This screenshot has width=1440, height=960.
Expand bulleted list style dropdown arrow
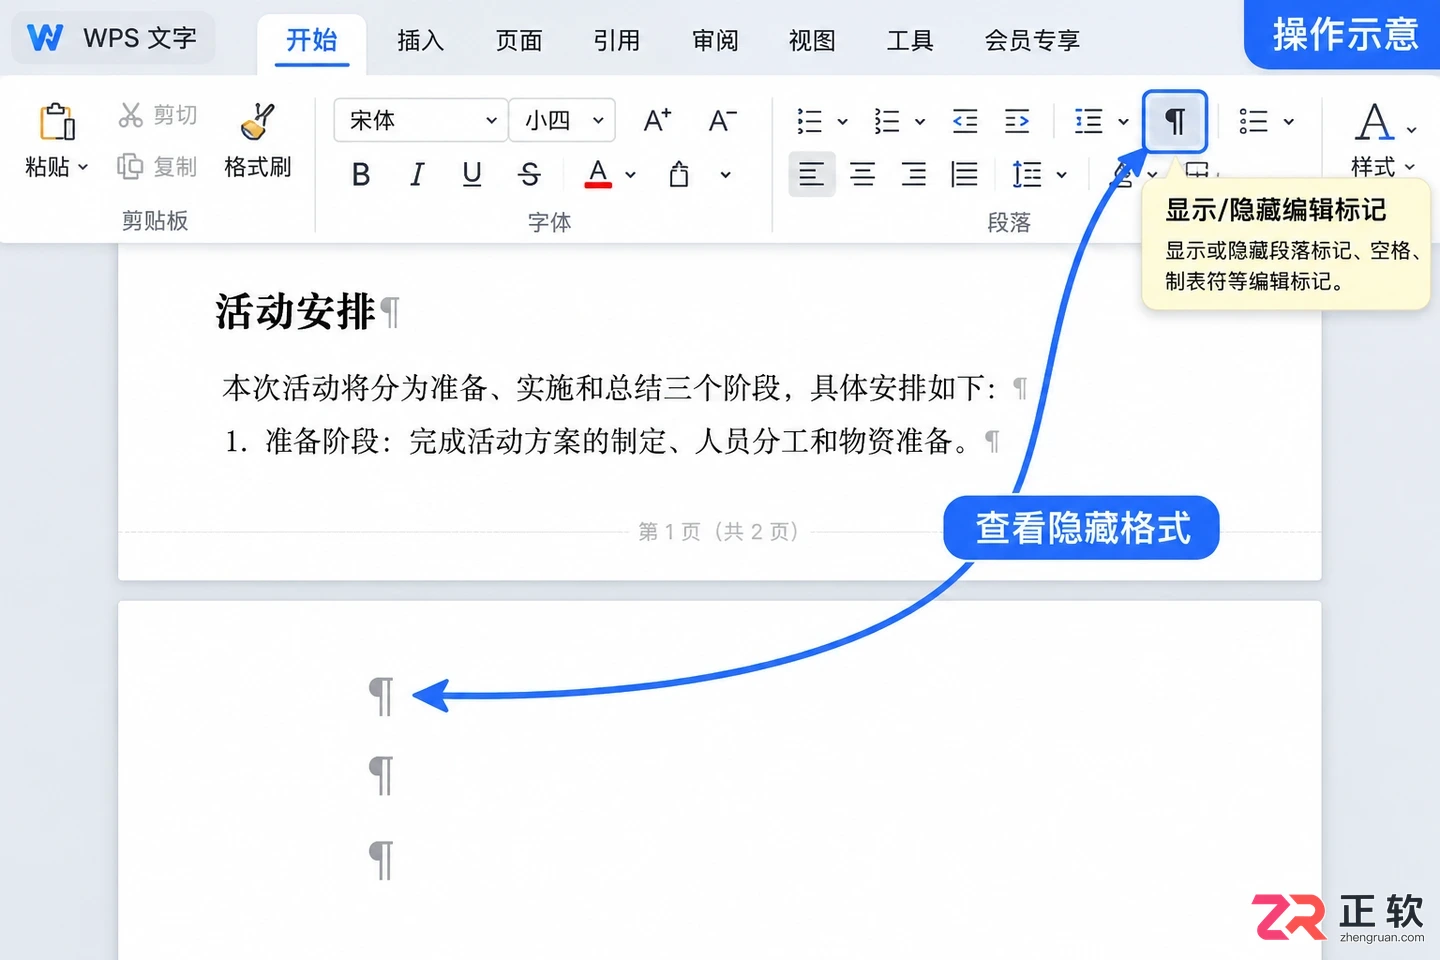click(x=842, y=122)
